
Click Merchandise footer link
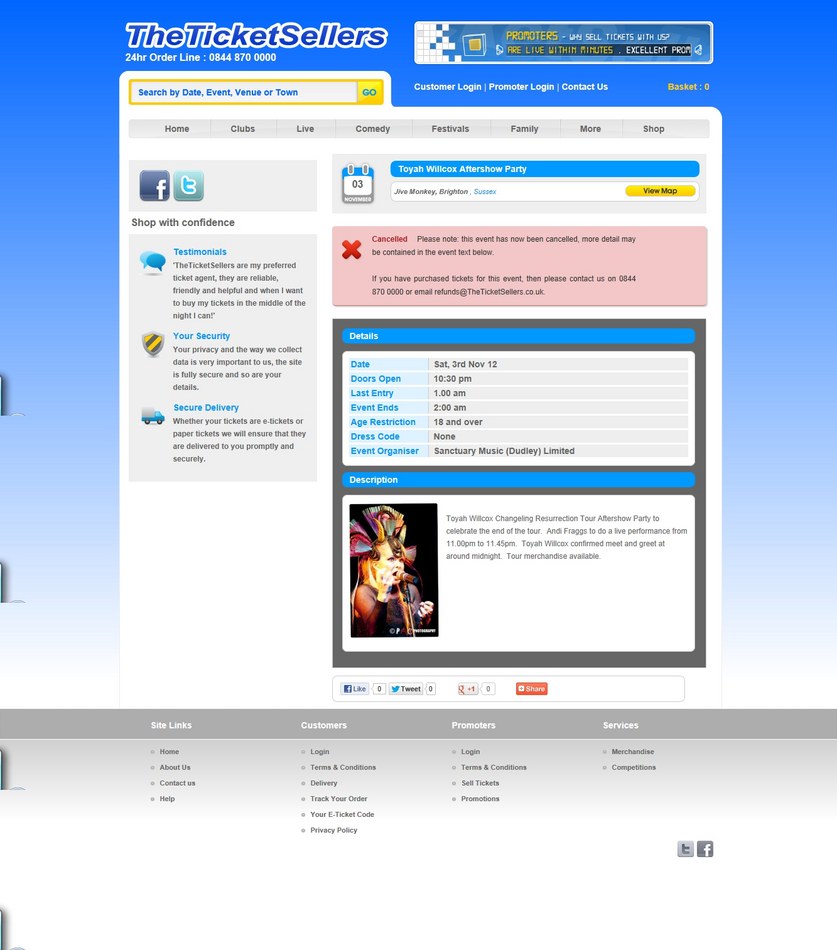point(633,751)
